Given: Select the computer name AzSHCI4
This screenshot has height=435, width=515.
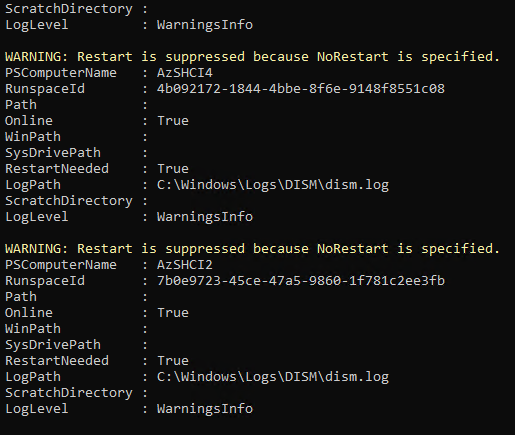Looking at the screenshot, I should point(185,73).
